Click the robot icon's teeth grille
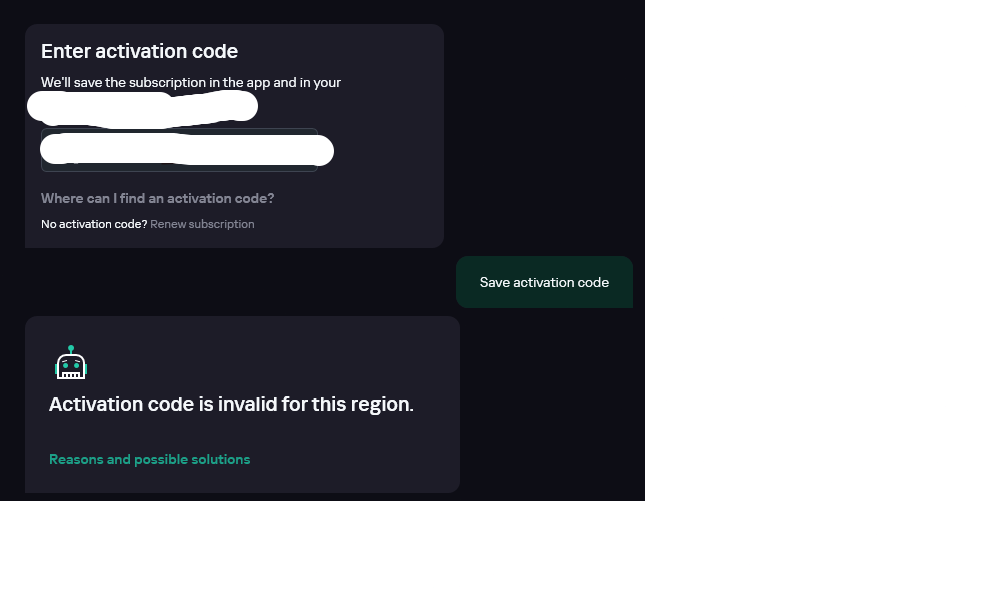Viewport: 1000px width, 600px height. 71,373
